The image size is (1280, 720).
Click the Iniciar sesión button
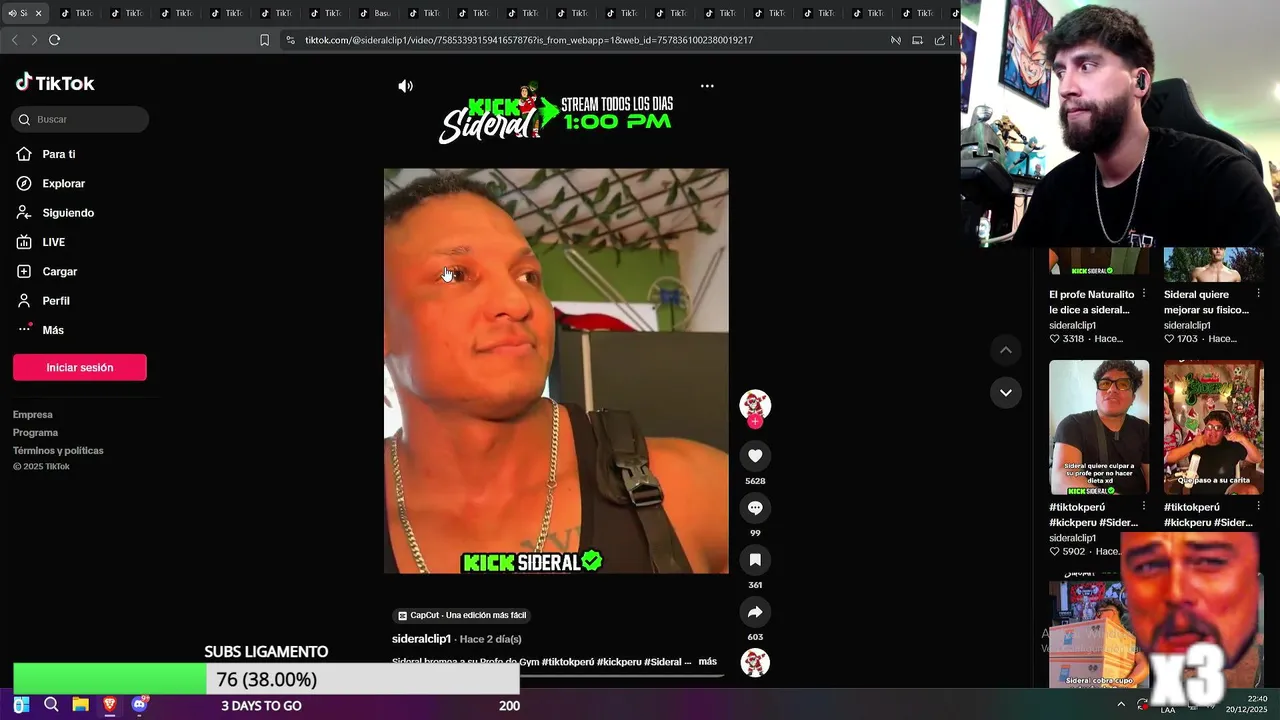[80, 367]
